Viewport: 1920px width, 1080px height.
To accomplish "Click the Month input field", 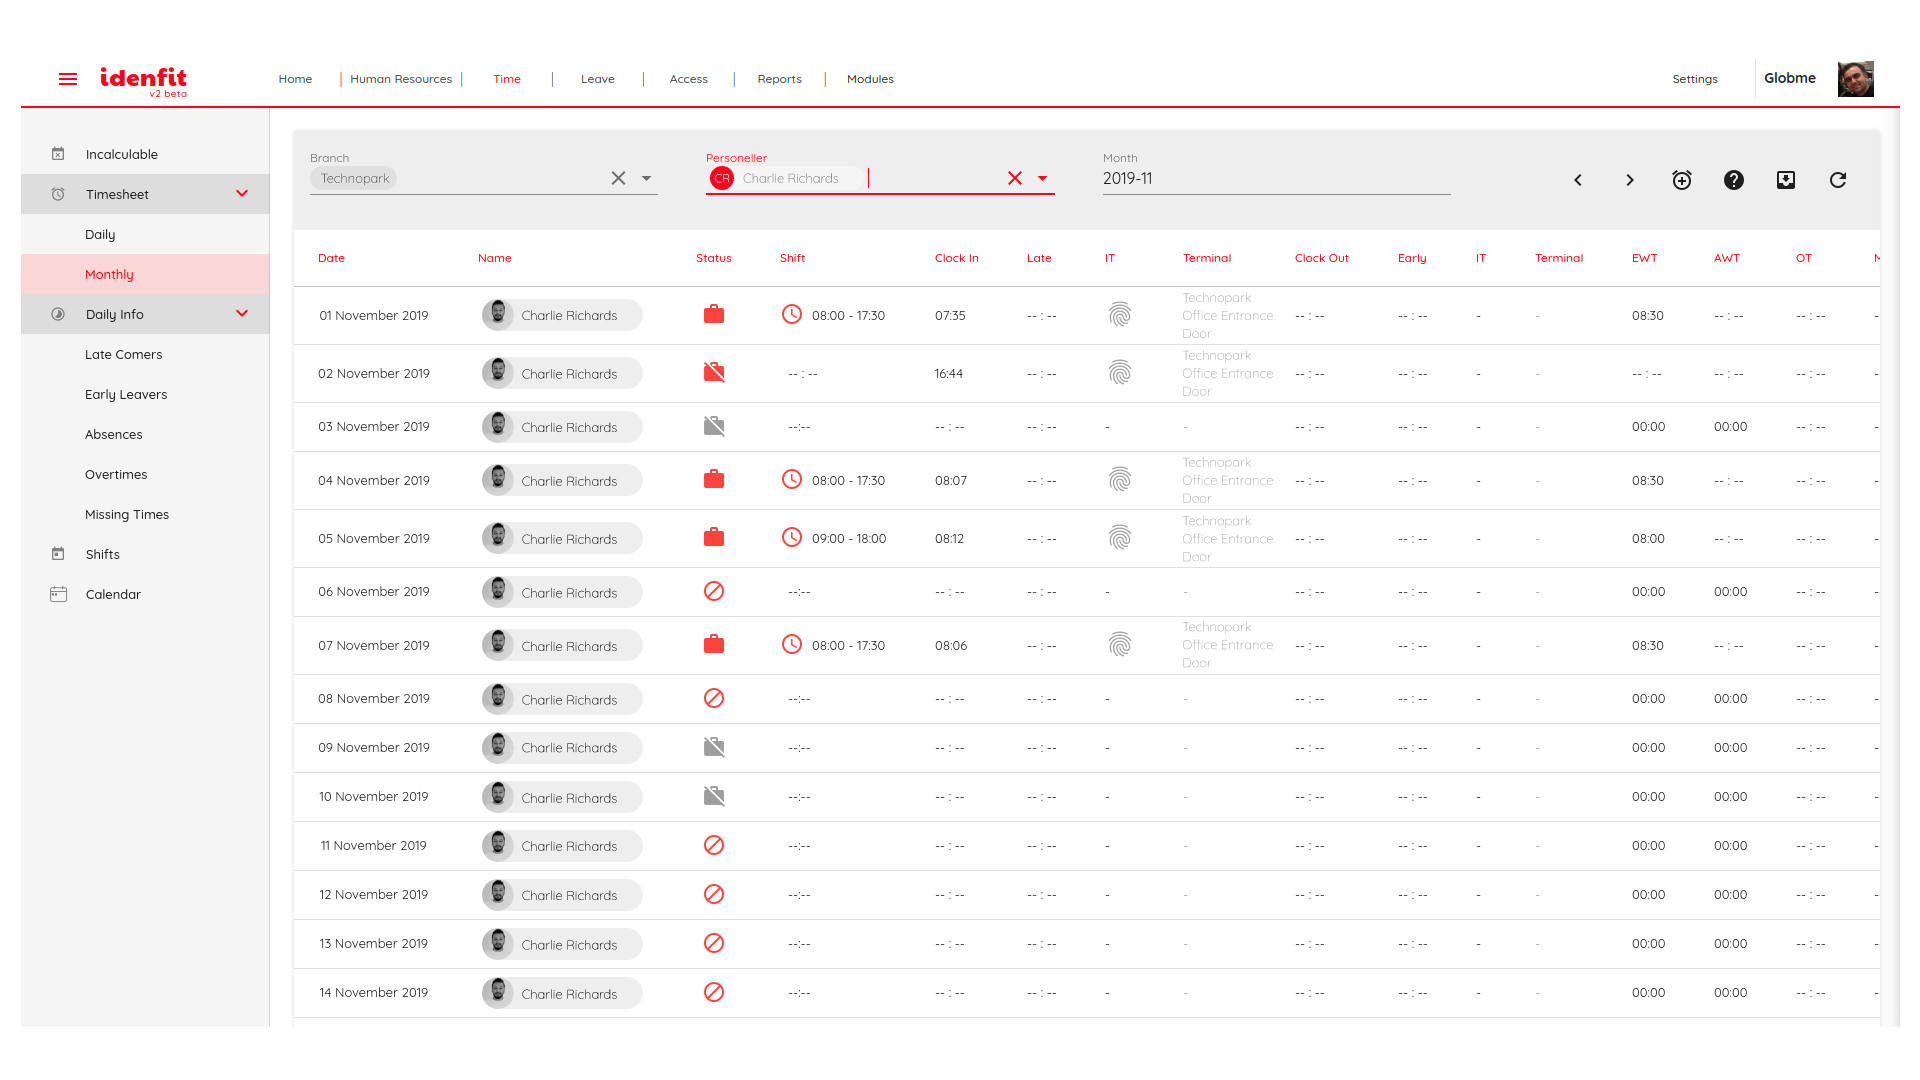I will pyautogui.click(x=1275, y=179).
